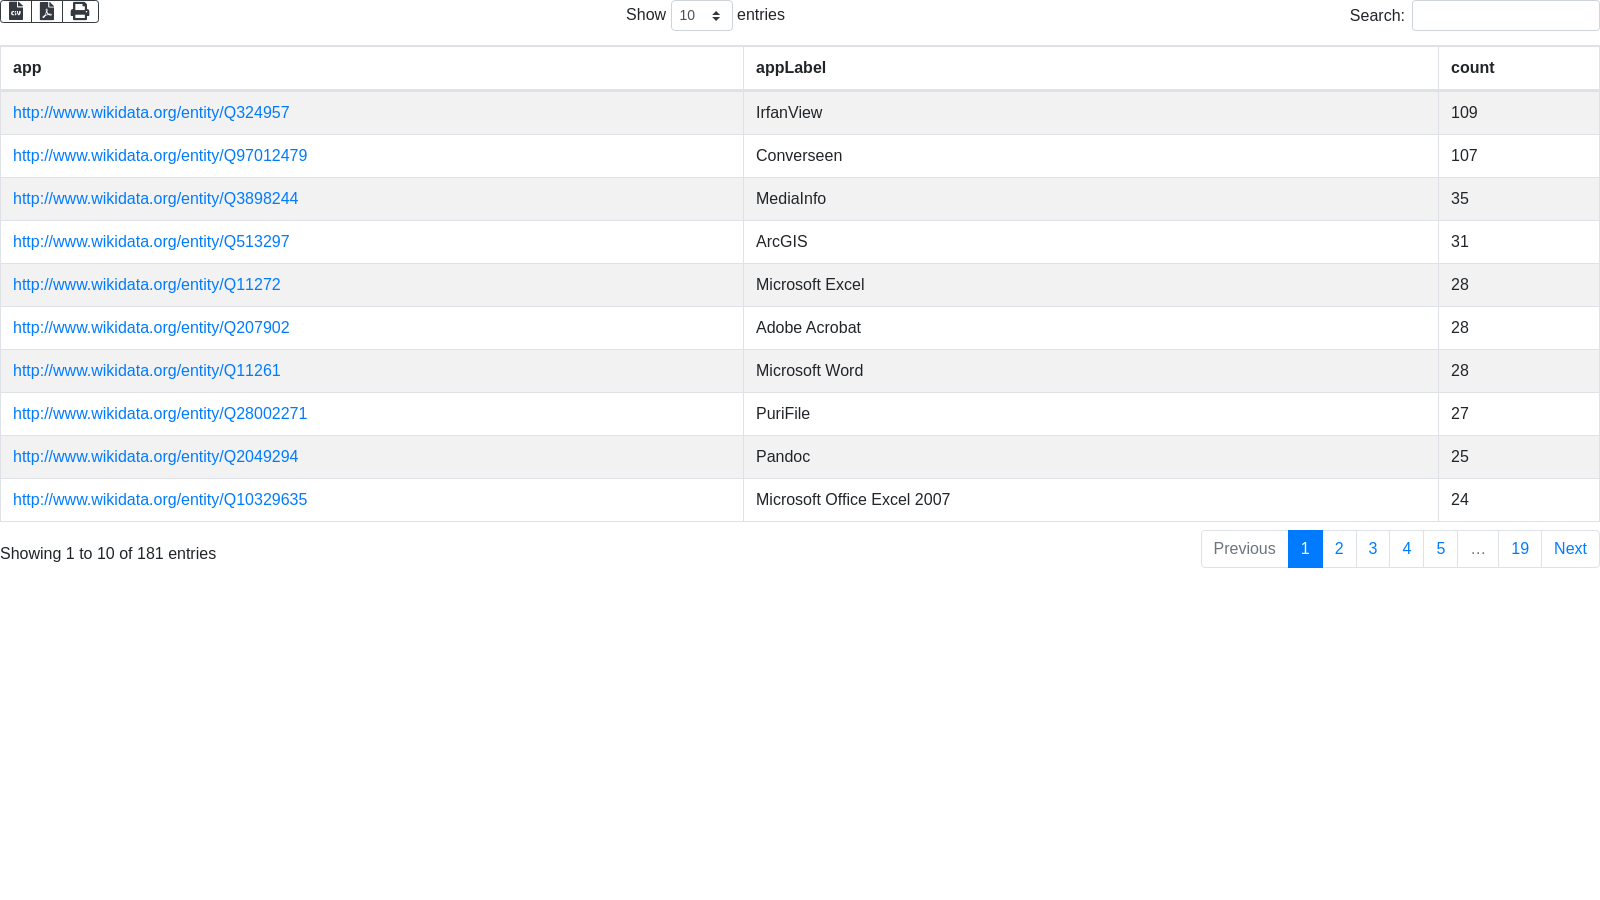
Task: Select the IrfanView label cell
Action: pos(1091,113)
